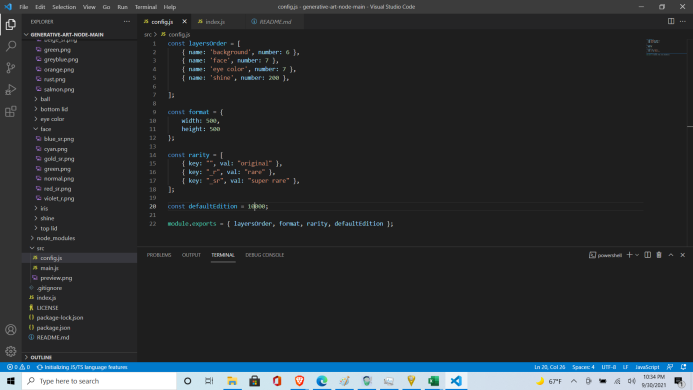Screen dimensions: 693x390
Task: Click the feedback icon in status bar
Action: pyautogui.click(x=670, y=367)
